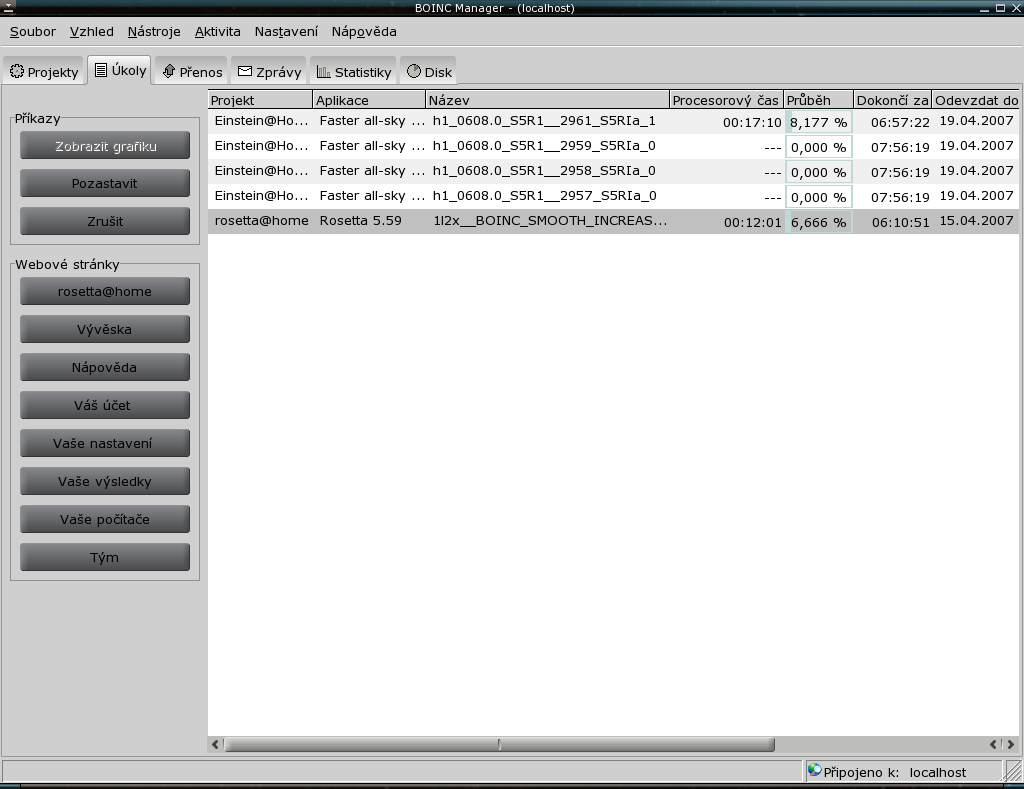Click the Vaše počítače button

pyautogui.click(x=105, y=519)
